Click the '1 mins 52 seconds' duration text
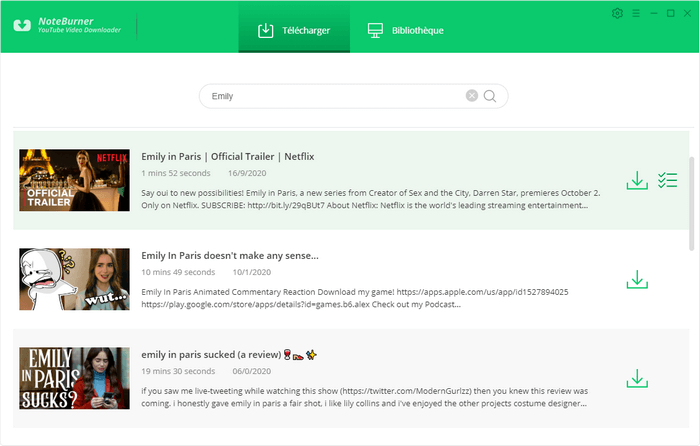700x446 pixels. (176, 173)
